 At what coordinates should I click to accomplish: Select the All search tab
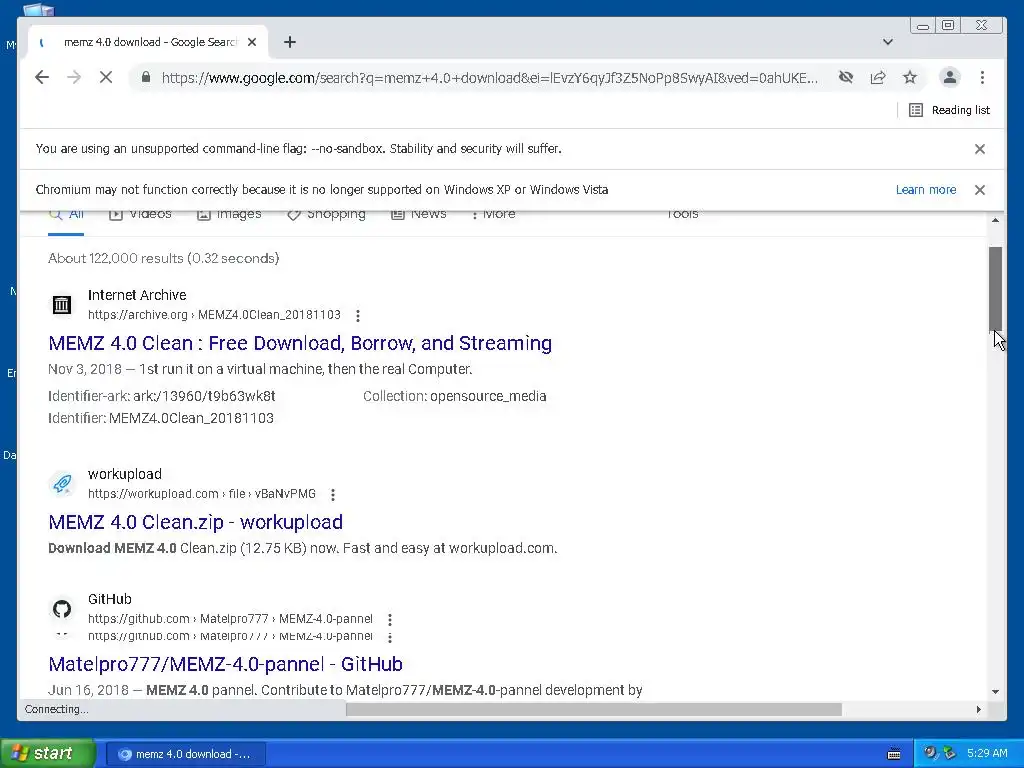66,214
